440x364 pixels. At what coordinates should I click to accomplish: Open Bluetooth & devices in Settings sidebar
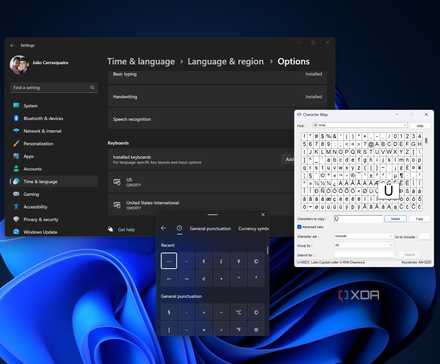54,118
